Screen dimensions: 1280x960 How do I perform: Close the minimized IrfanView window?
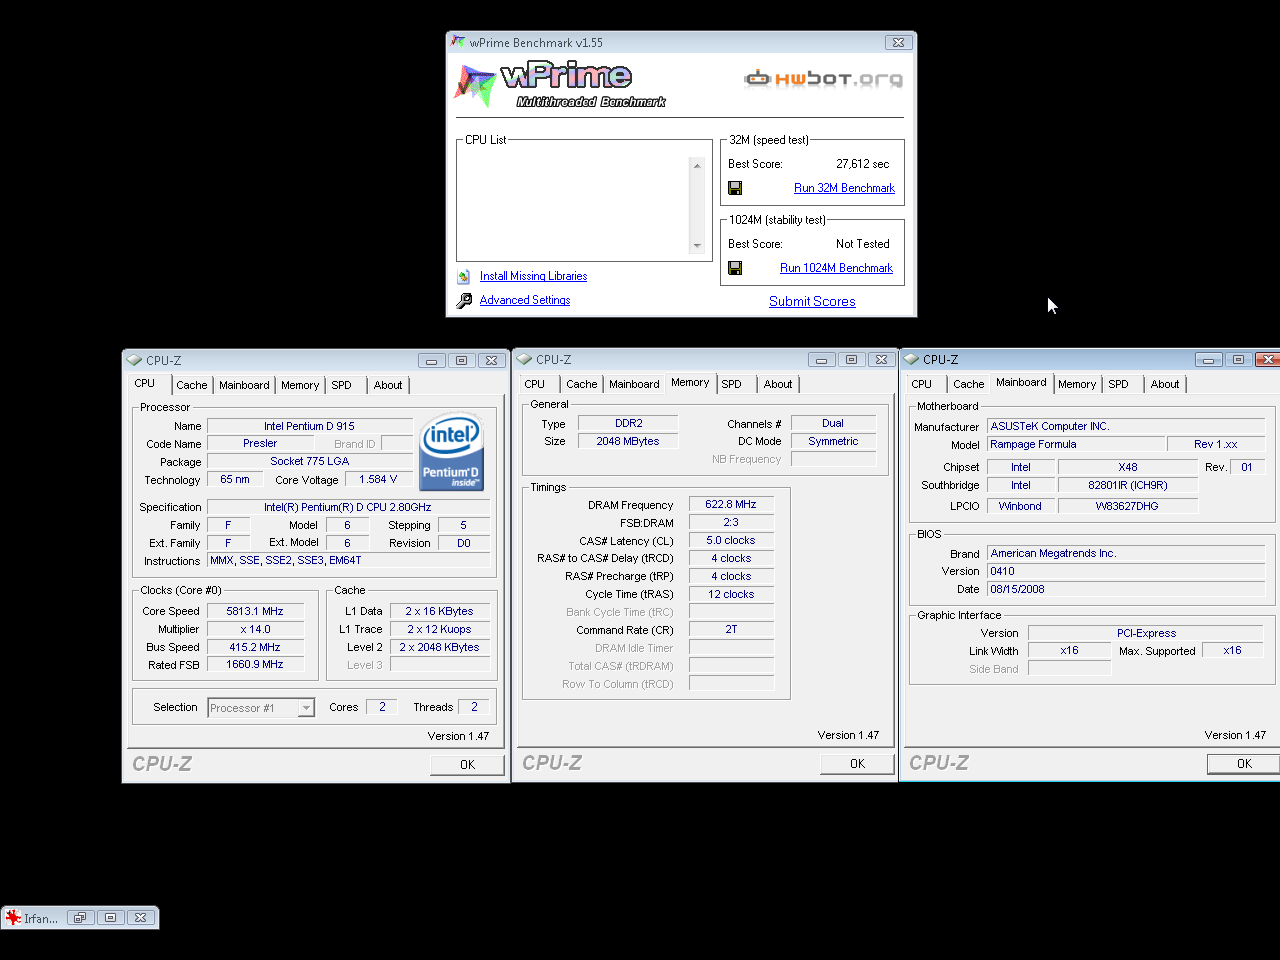[x=141, y=917]
